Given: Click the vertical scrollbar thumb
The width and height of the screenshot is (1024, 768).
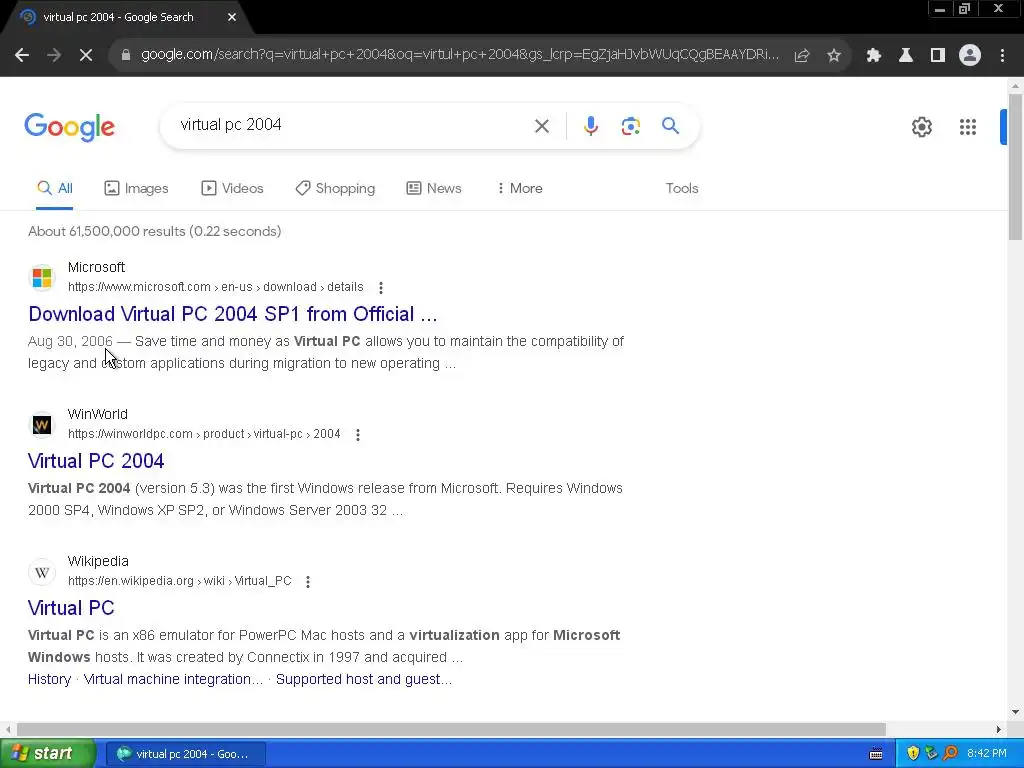Looking at the screenshot, I should pos(1015,167).
